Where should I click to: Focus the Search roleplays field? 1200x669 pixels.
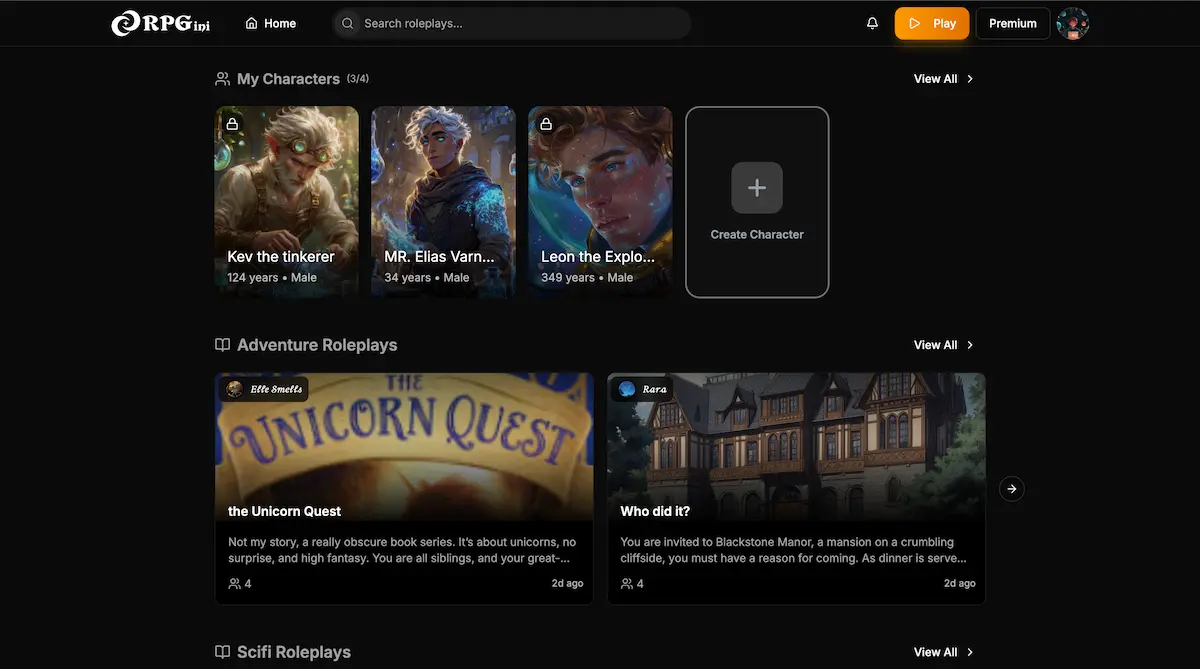[x=520, y=23]
